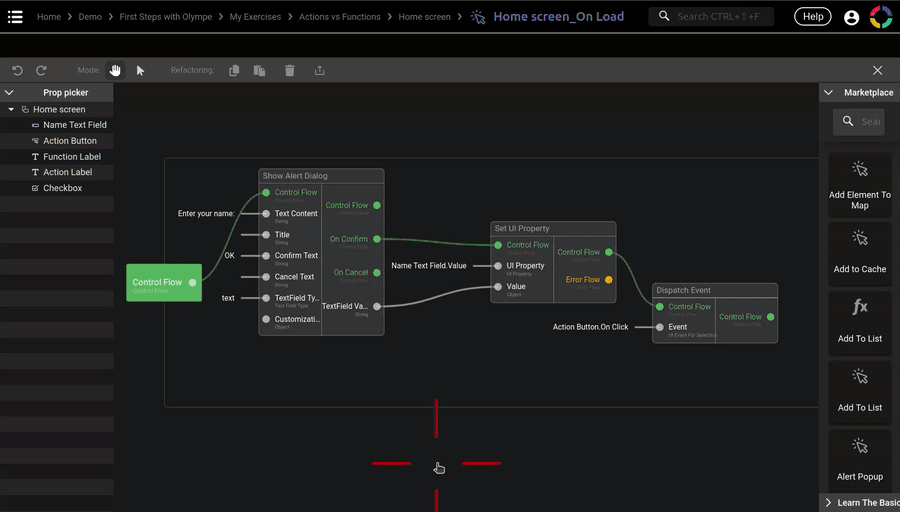This screenshot has height=512, width=900.
Task: Go to Actions vs Functions breadcrumb
Action: 342,17
